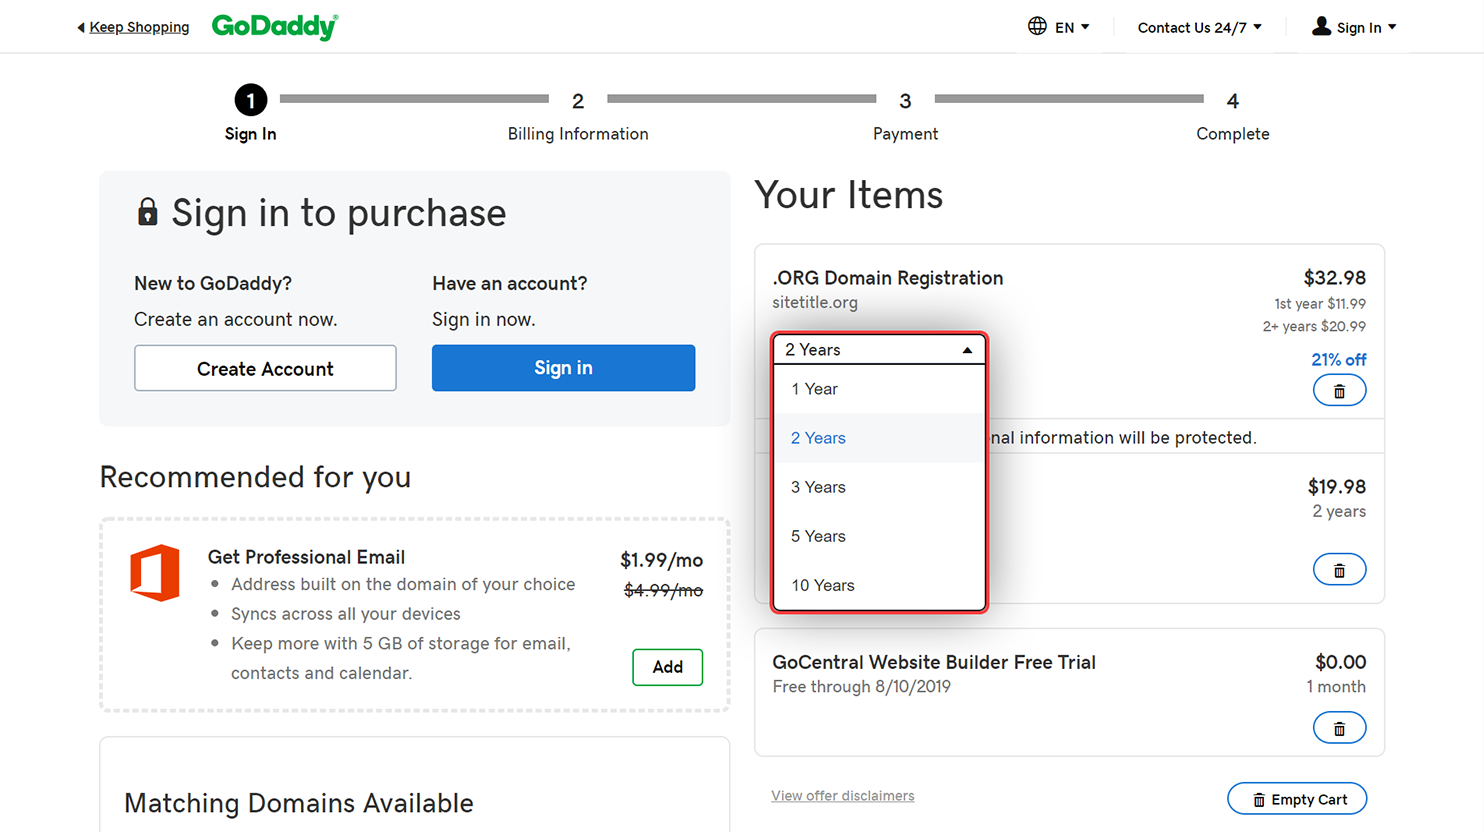1484x832 pixels.
Task: Select the 3 Years option
Action: 879,487
